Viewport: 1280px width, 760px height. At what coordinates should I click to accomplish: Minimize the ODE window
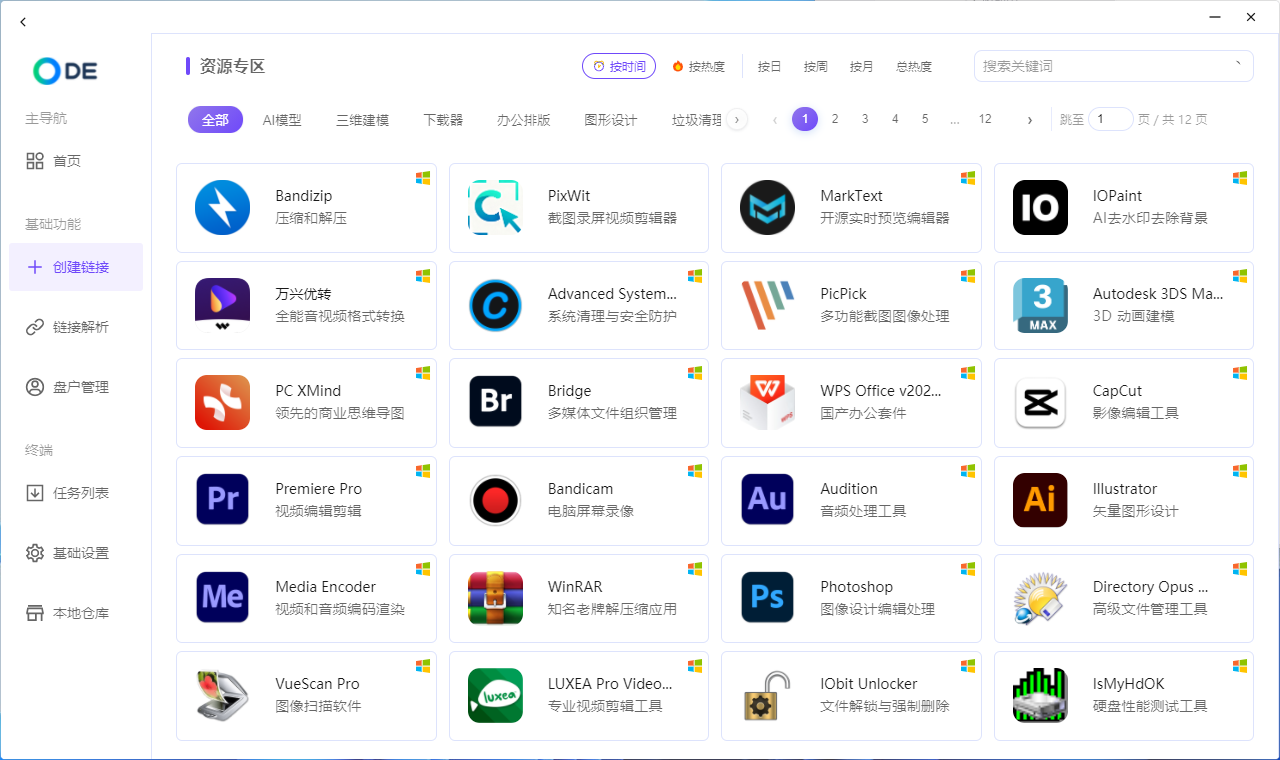pyautogui.click(x=1215, y=17)
